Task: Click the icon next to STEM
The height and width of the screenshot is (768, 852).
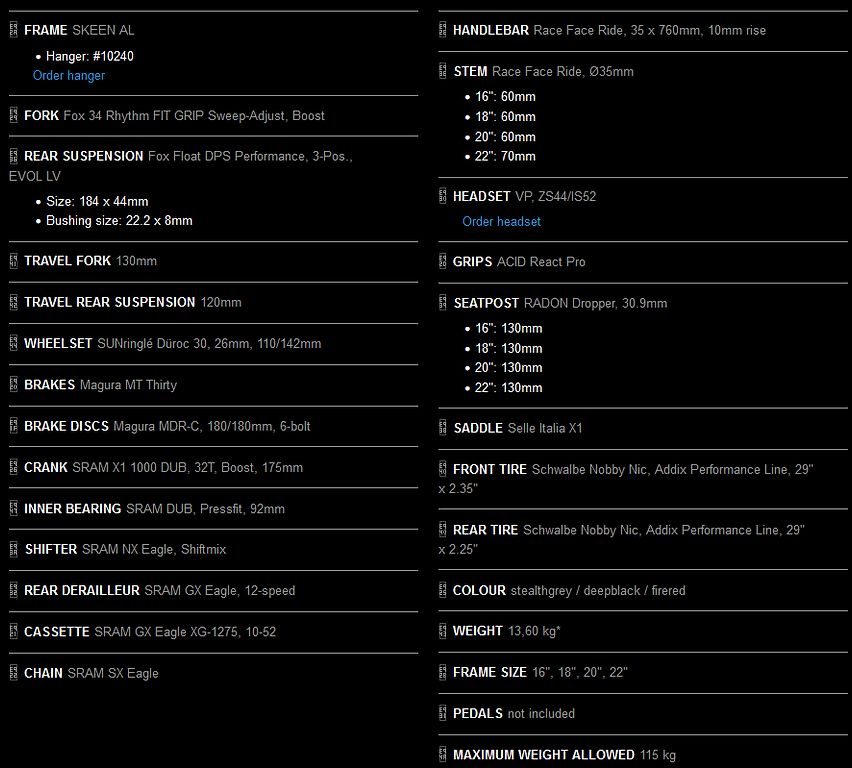Action: pos(443,71)
